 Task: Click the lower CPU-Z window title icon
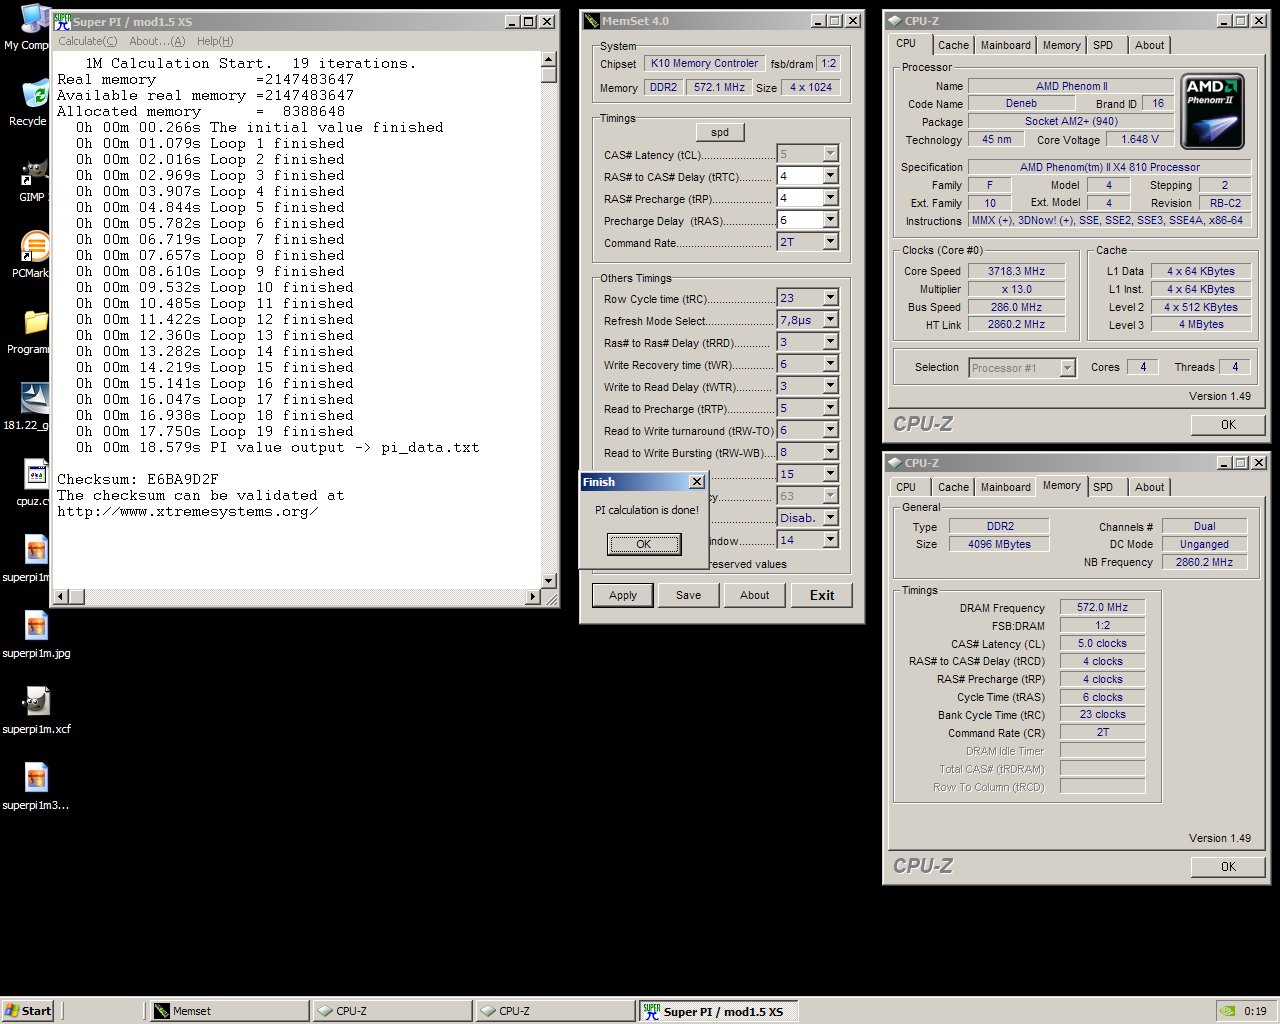894,463
